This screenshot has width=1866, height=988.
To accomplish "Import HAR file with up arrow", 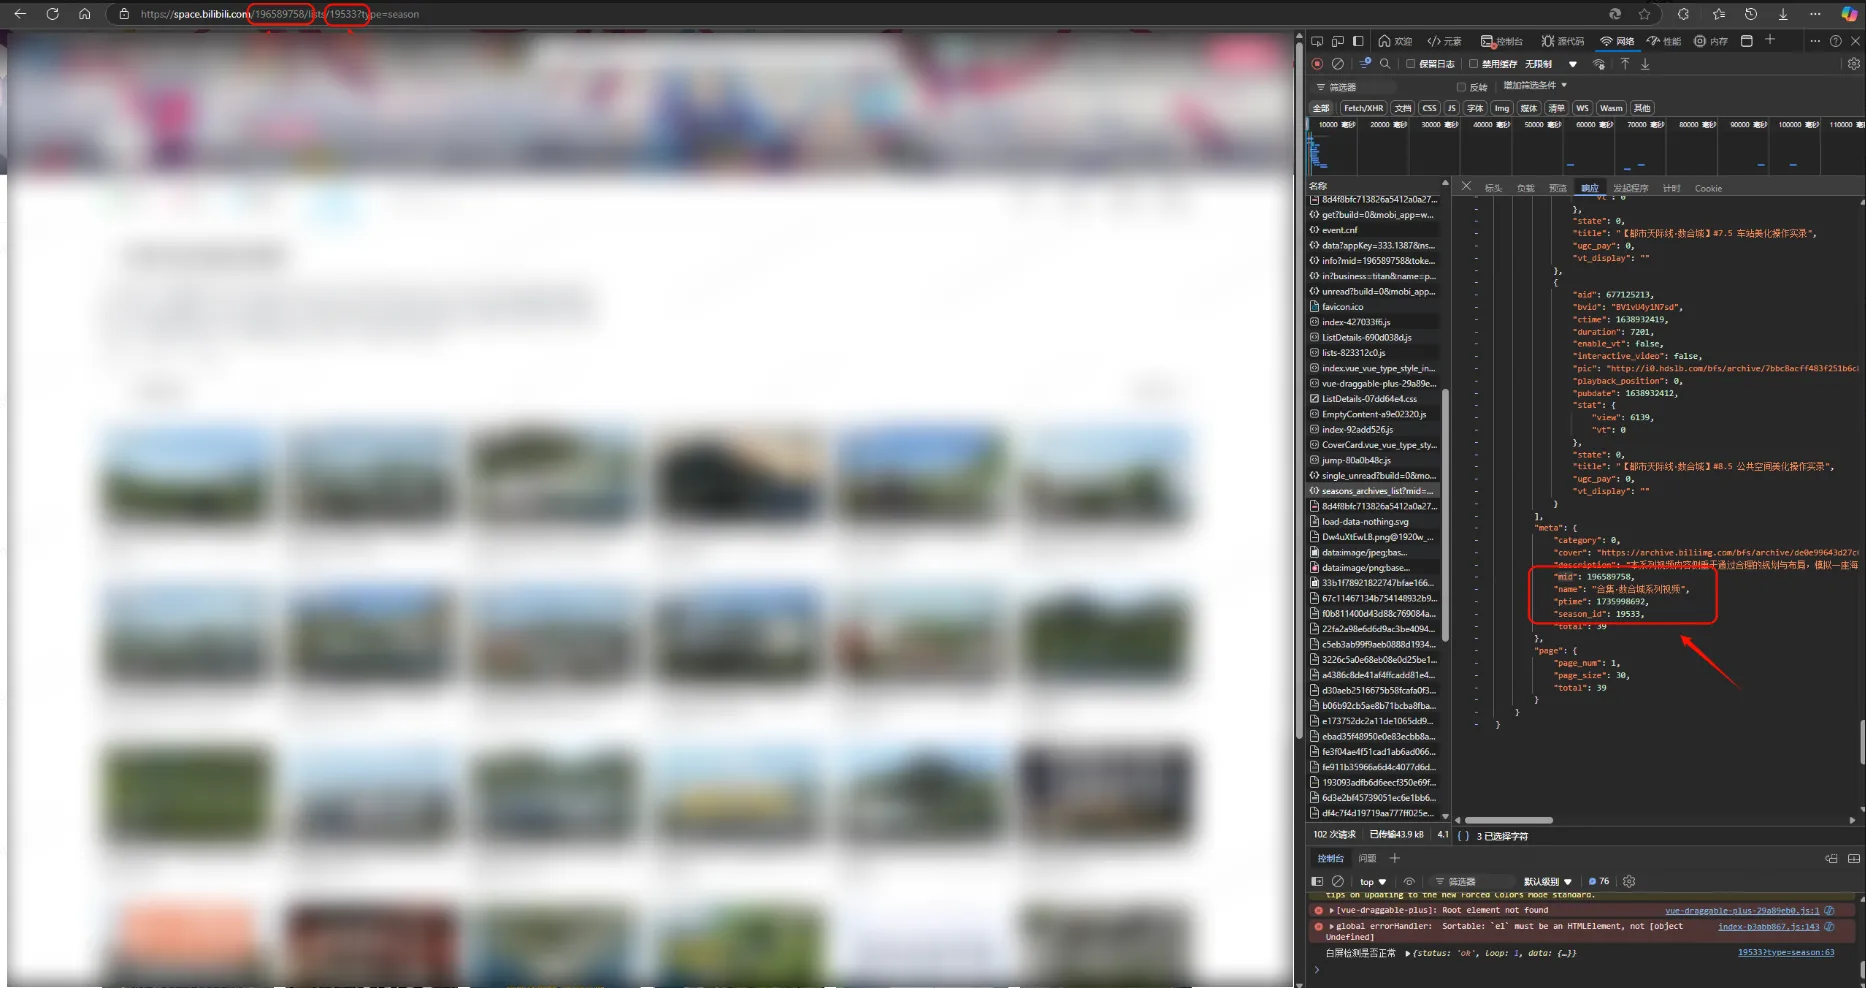I will (1625, 64).
